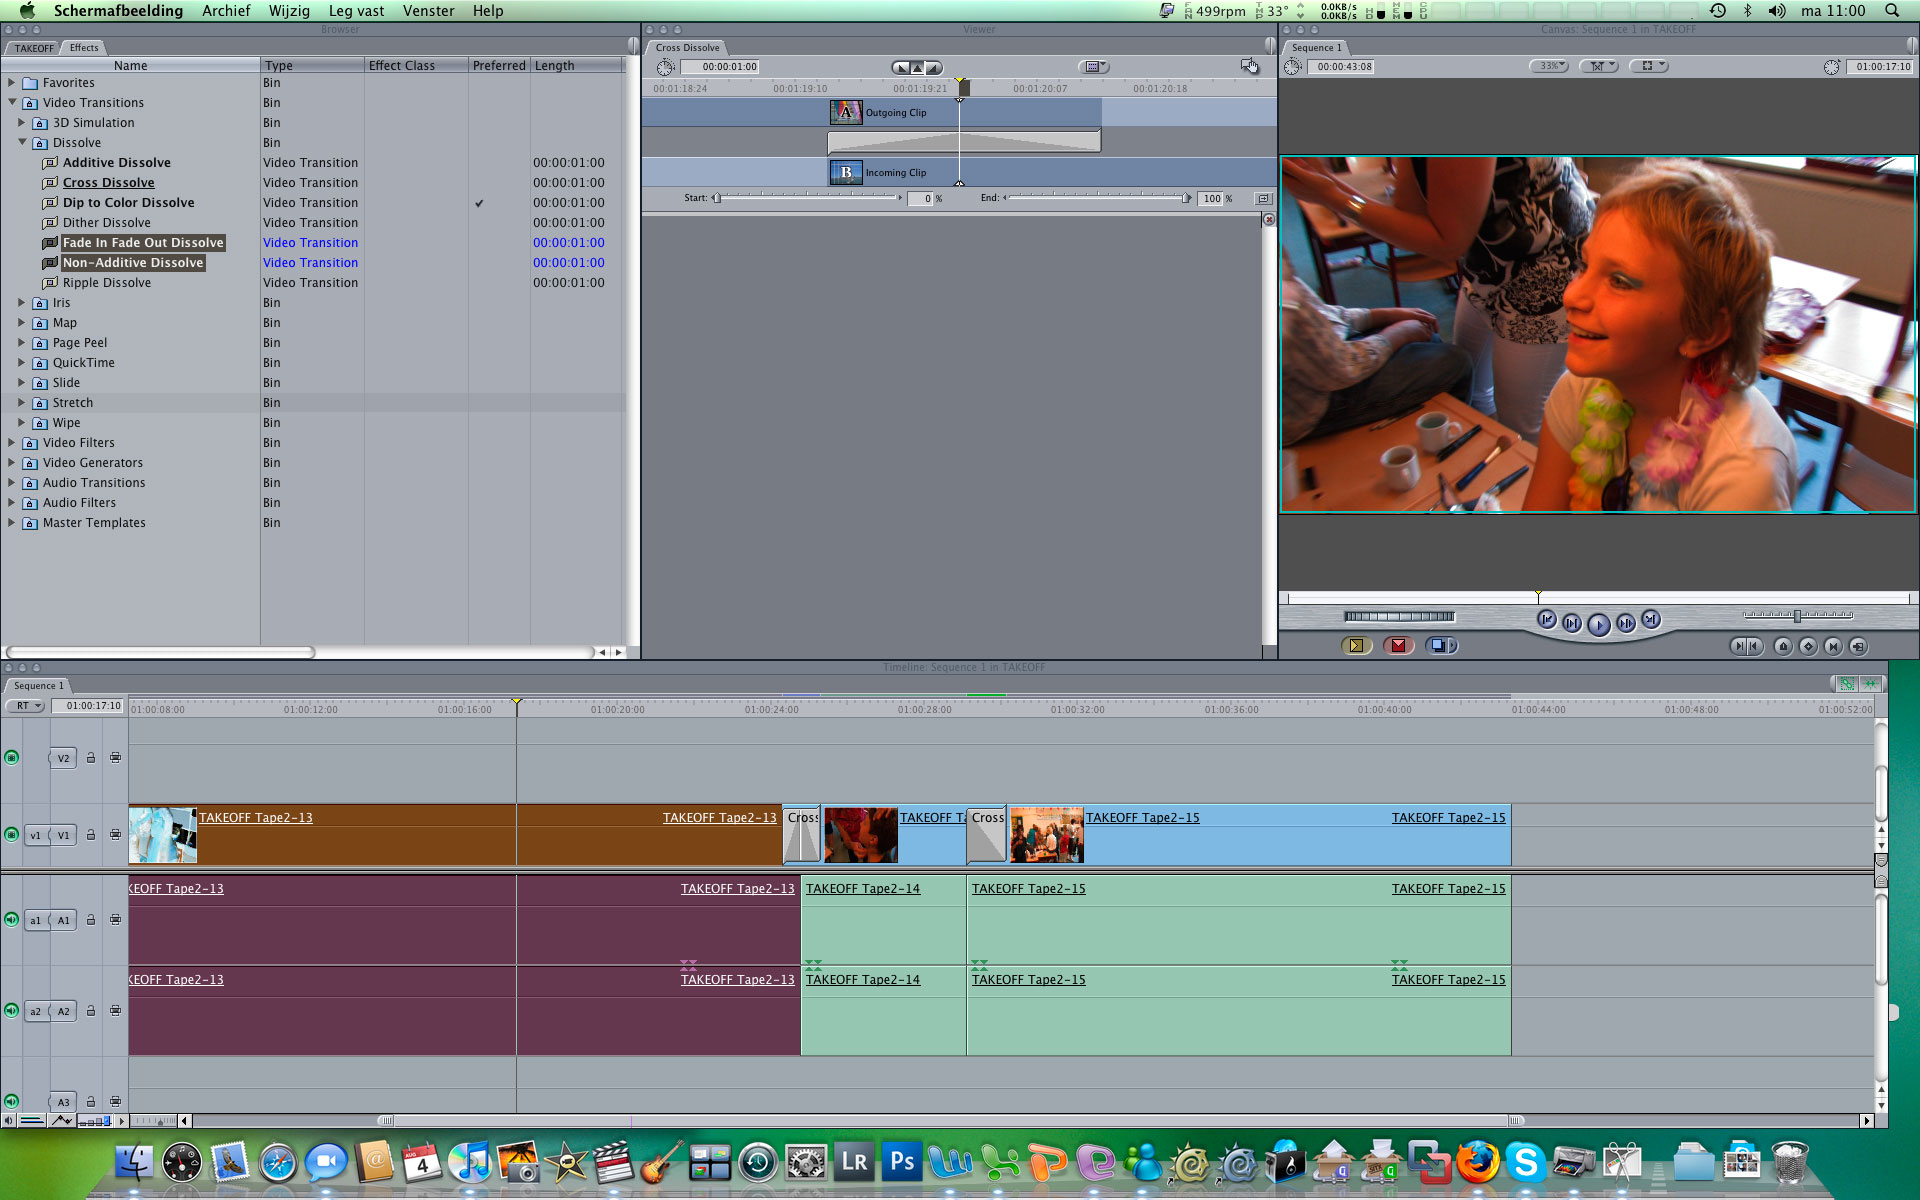The height and width of the screenshot is (1200, 1920).
Task: Open the RT popup menu in the timeline
Action: pyautogui.click(x=26, y=706)
